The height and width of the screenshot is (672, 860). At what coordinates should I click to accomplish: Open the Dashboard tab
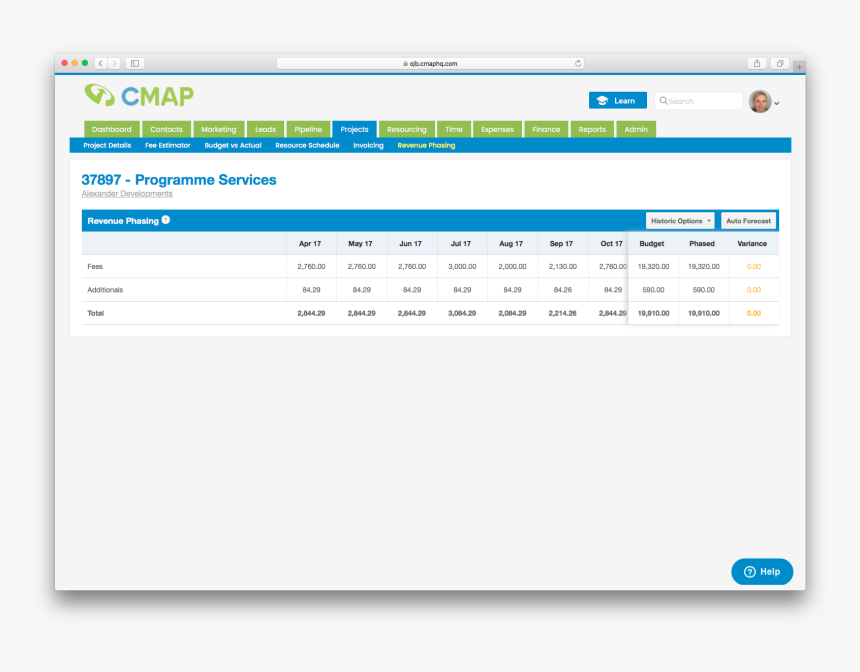(111, 129)
